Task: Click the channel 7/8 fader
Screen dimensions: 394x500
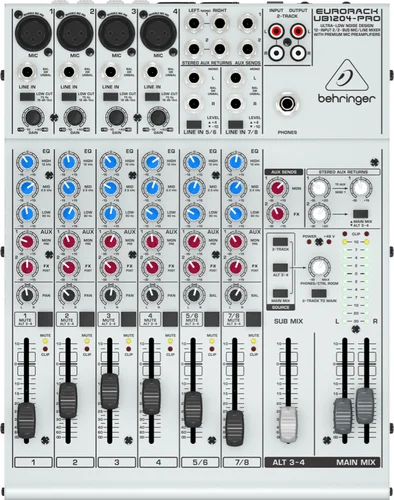Action: pyautogui.click(x=235, y=428)
